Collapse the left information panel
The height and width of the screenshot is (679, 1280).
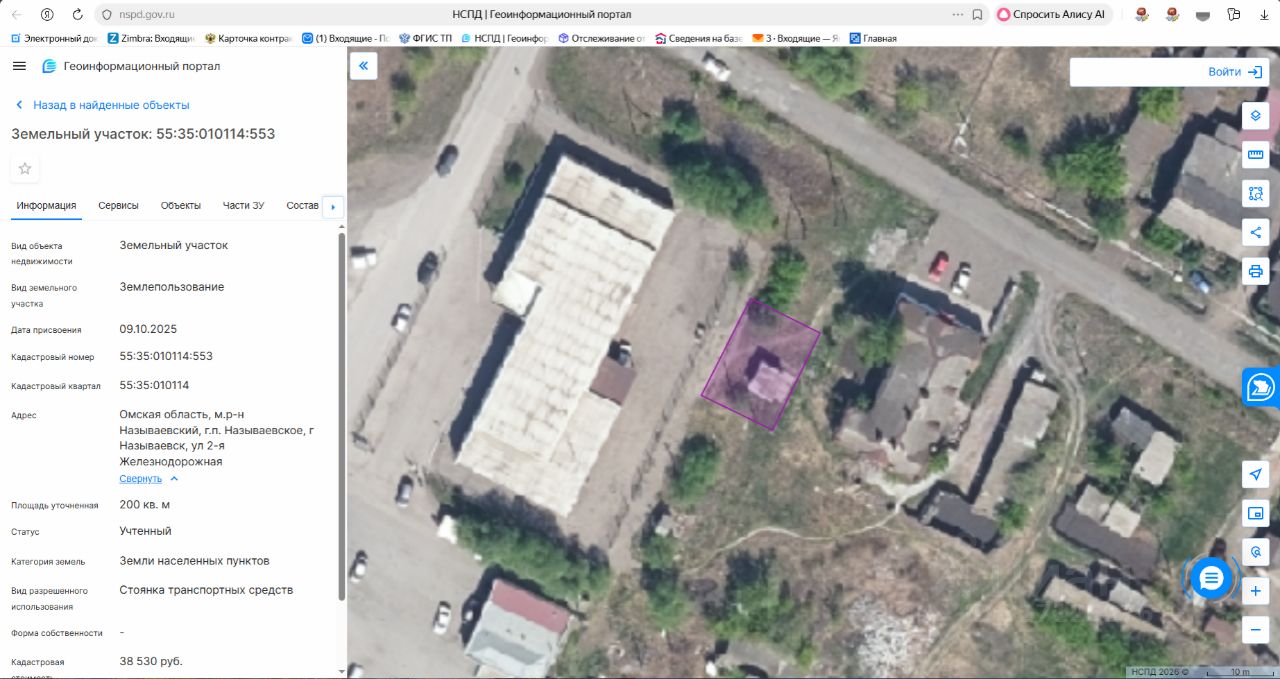tap(363, 66)
